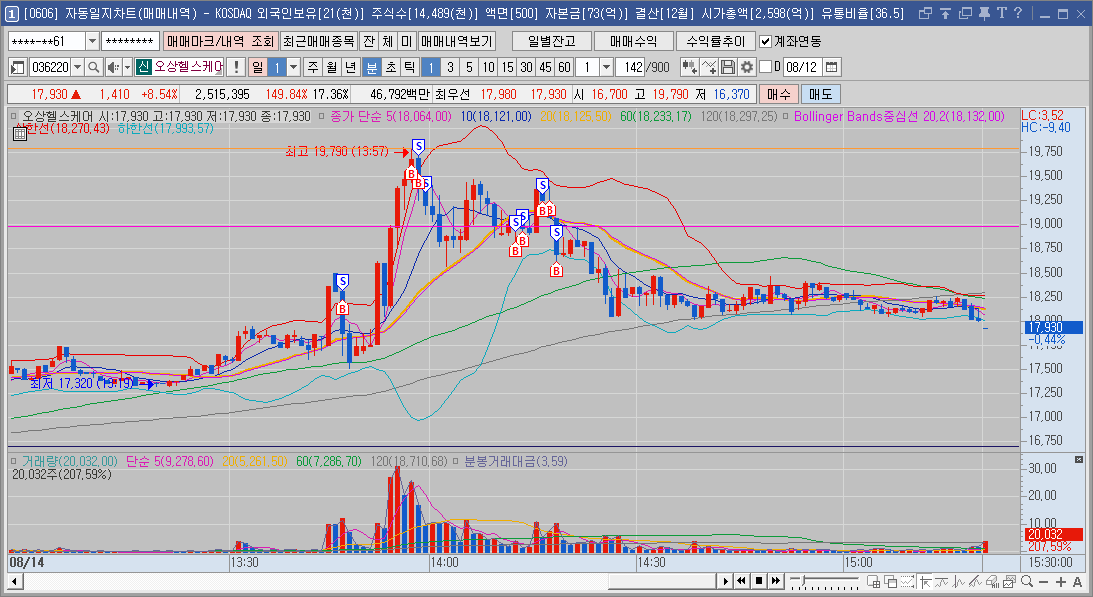Select the 틱 tick chart toggle
The width and height of the screenshot is (1093, 597).
[410, 67]
